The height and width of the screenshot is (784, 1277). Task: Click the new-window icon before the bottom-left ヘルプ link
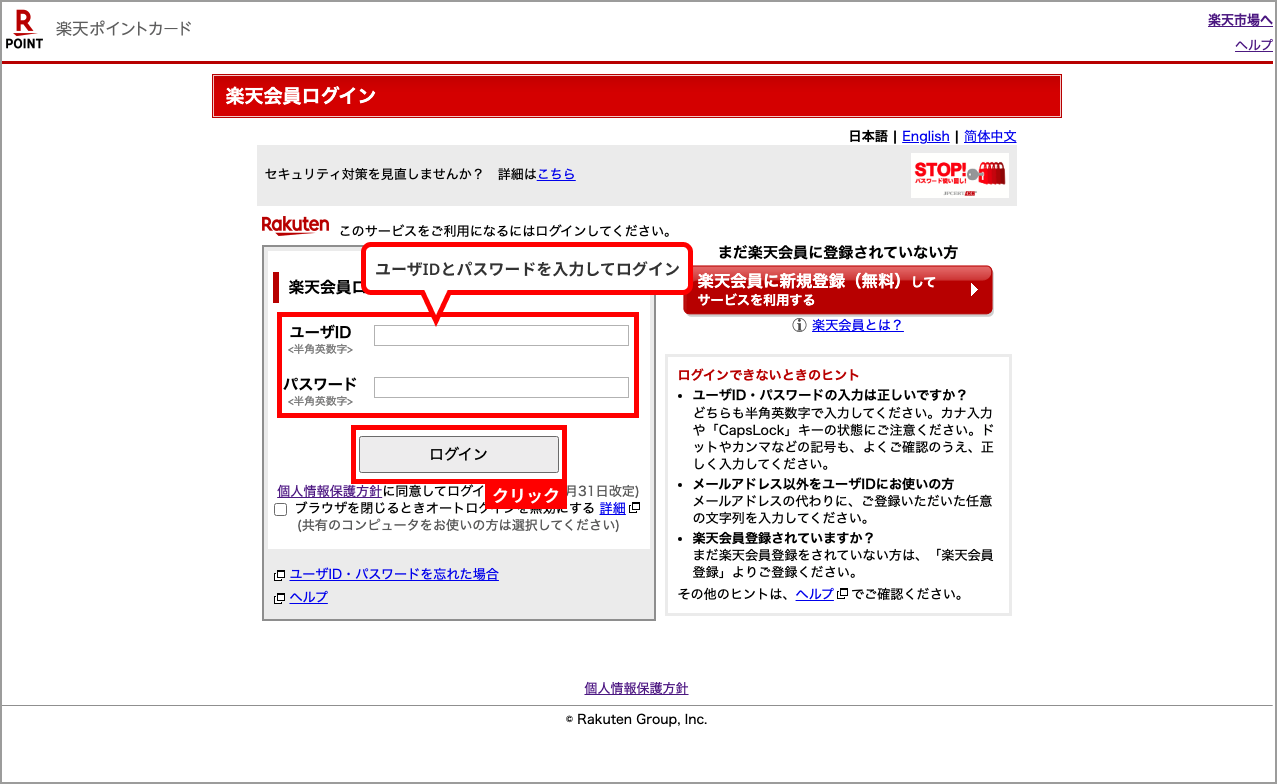point(280,598)
